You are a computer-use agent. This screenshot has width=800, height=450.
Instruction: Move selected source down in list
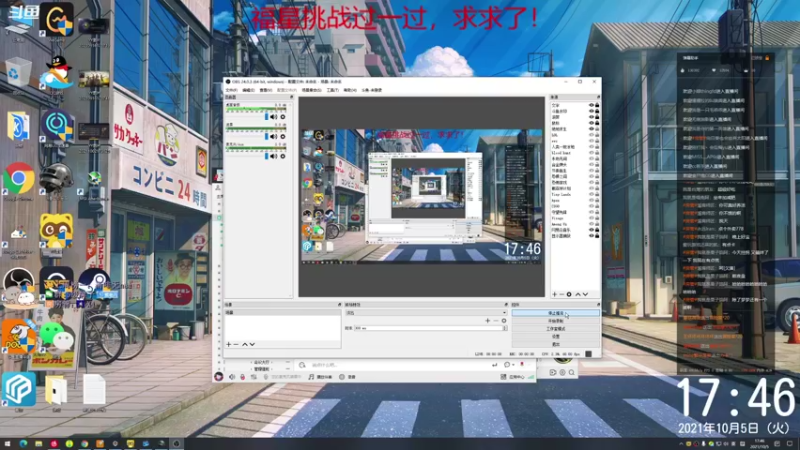click(585, 294)
